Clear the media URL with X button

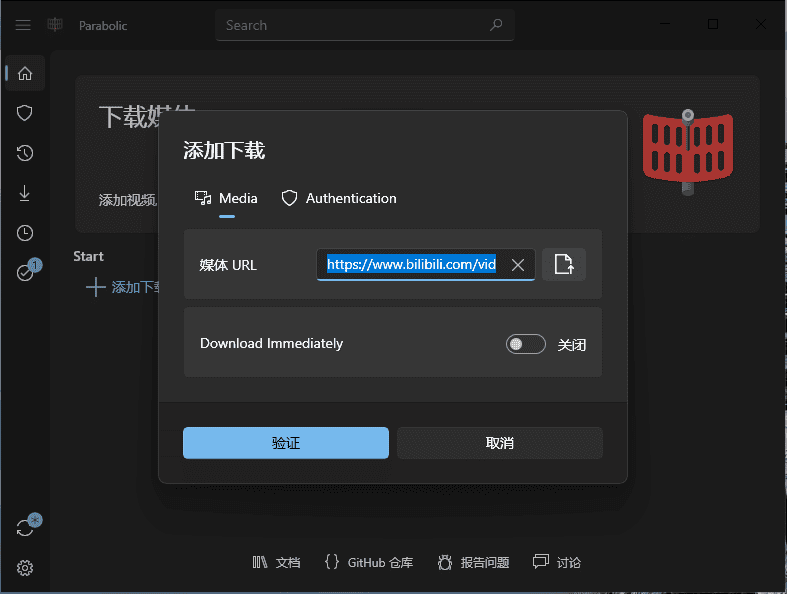(518, 265)
